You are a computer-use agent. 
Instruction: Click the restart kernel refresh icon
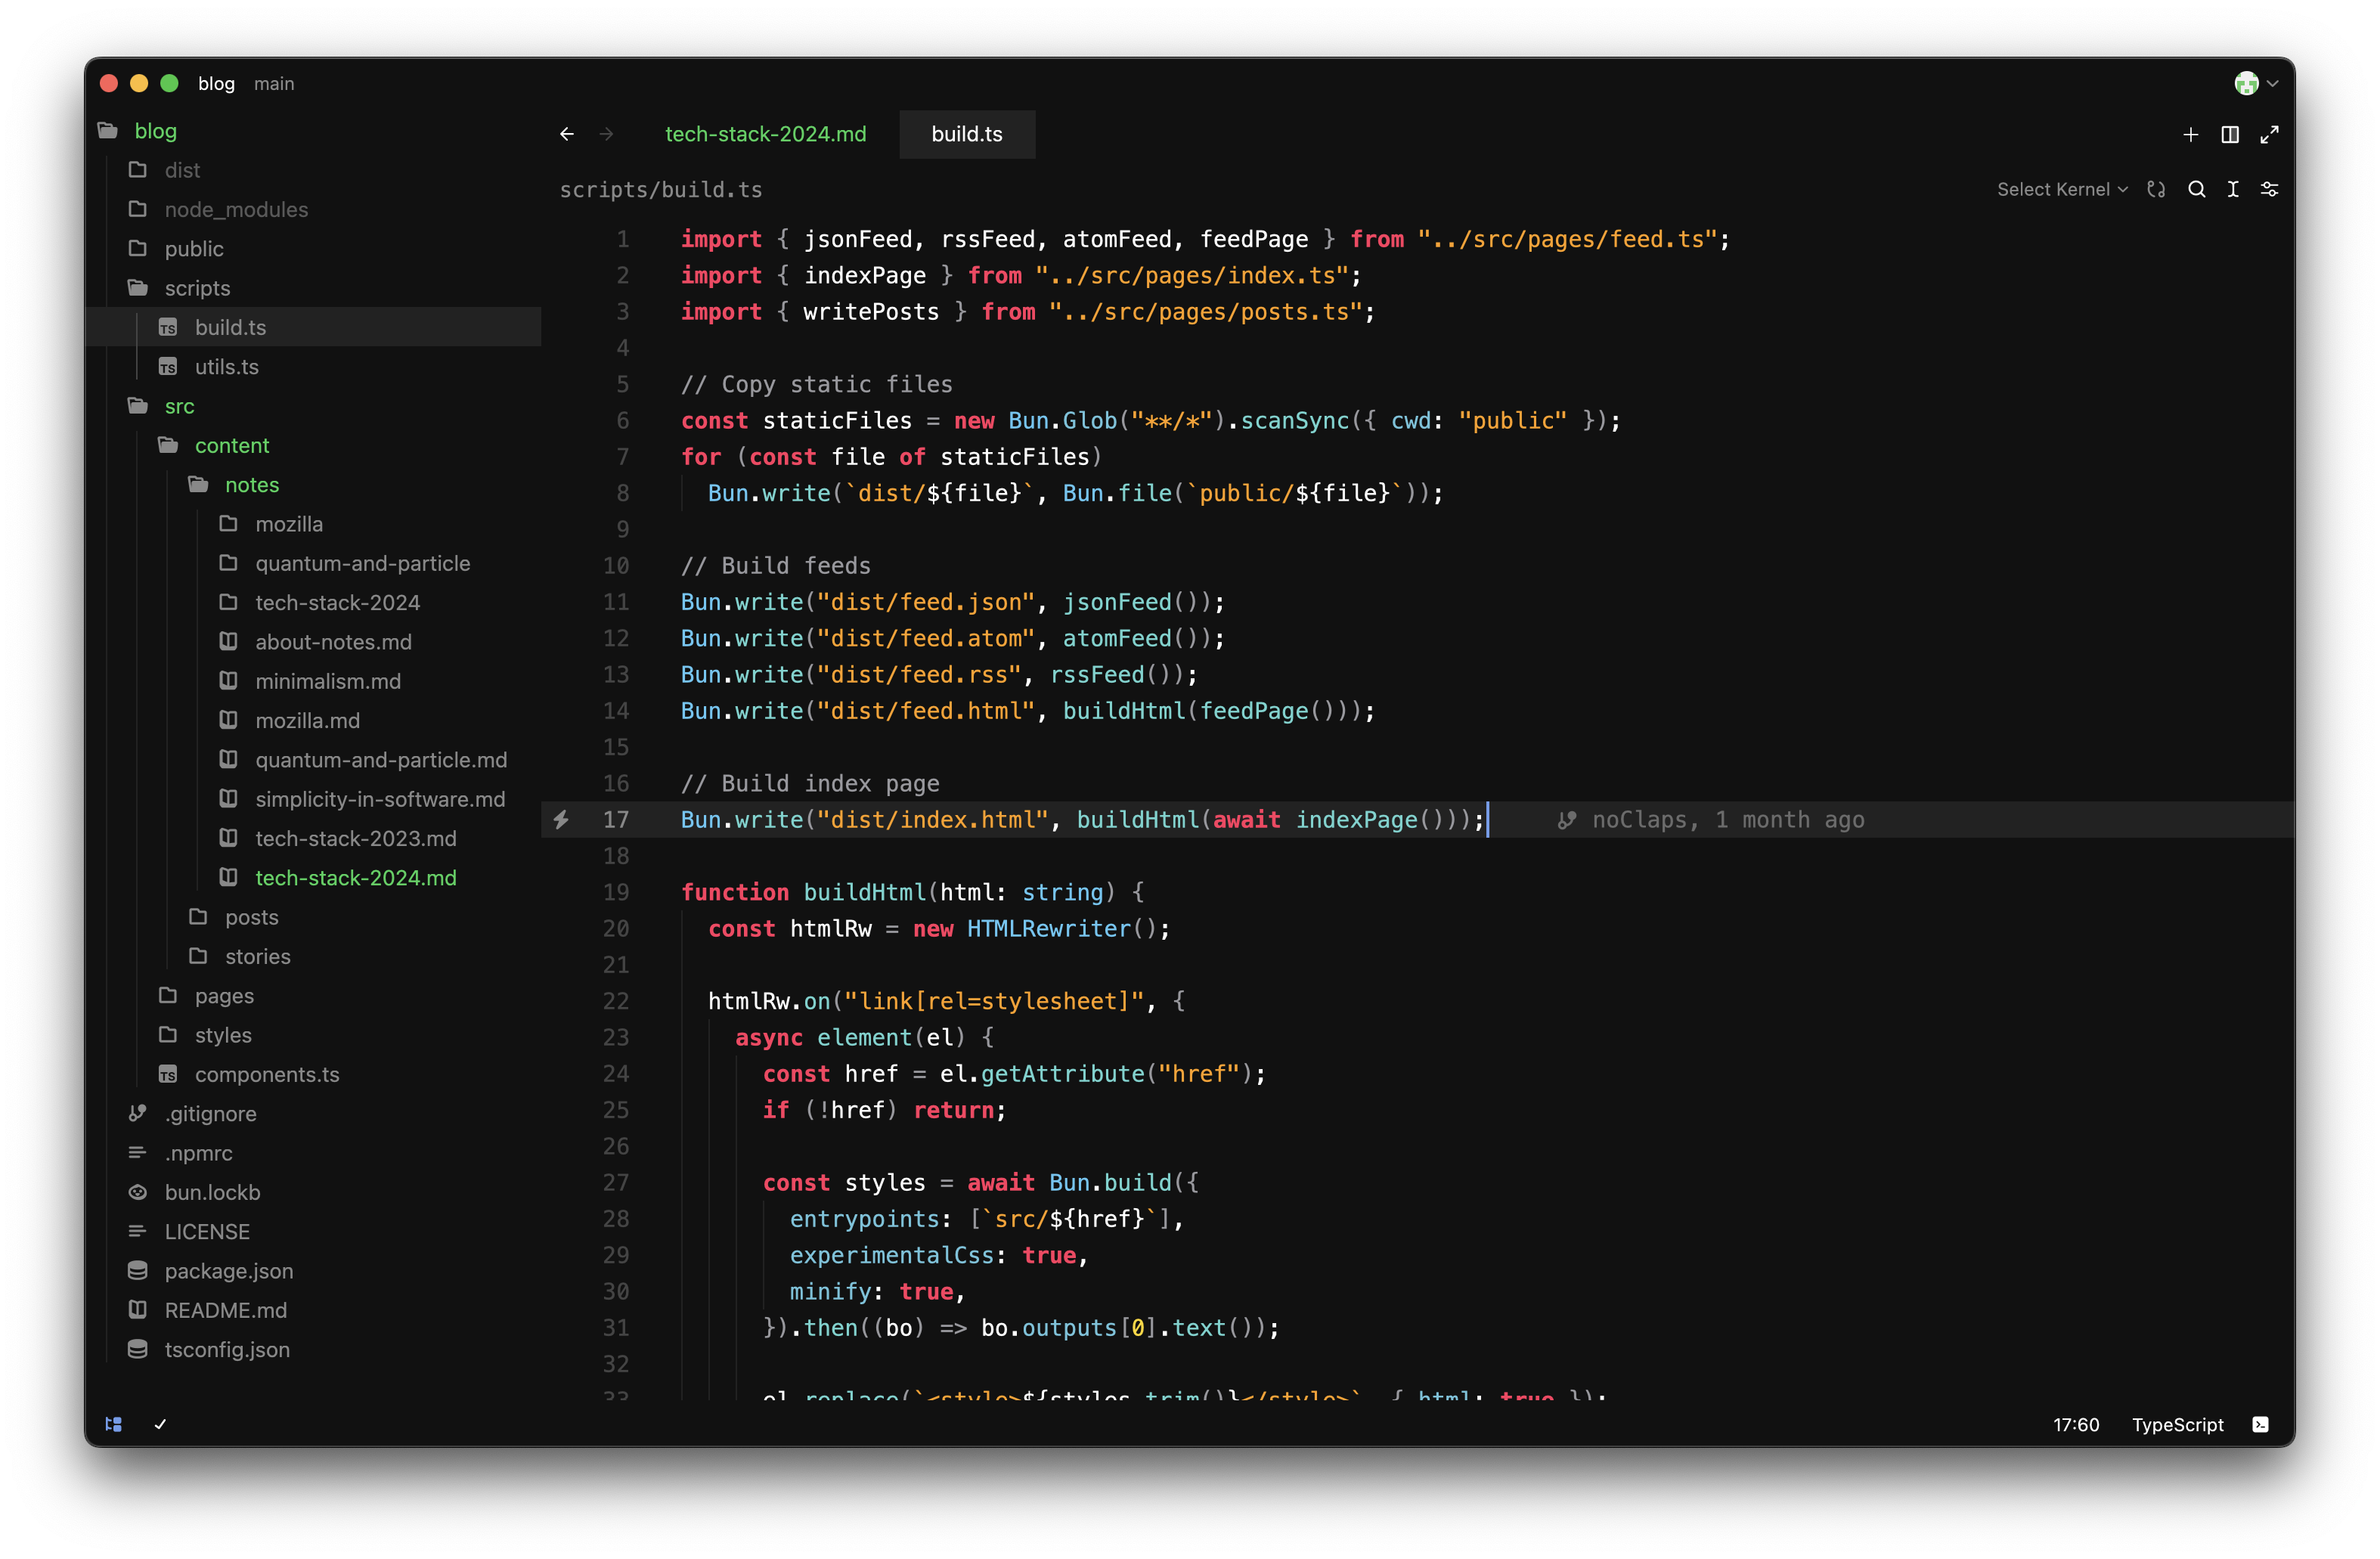coord(2156,189)
